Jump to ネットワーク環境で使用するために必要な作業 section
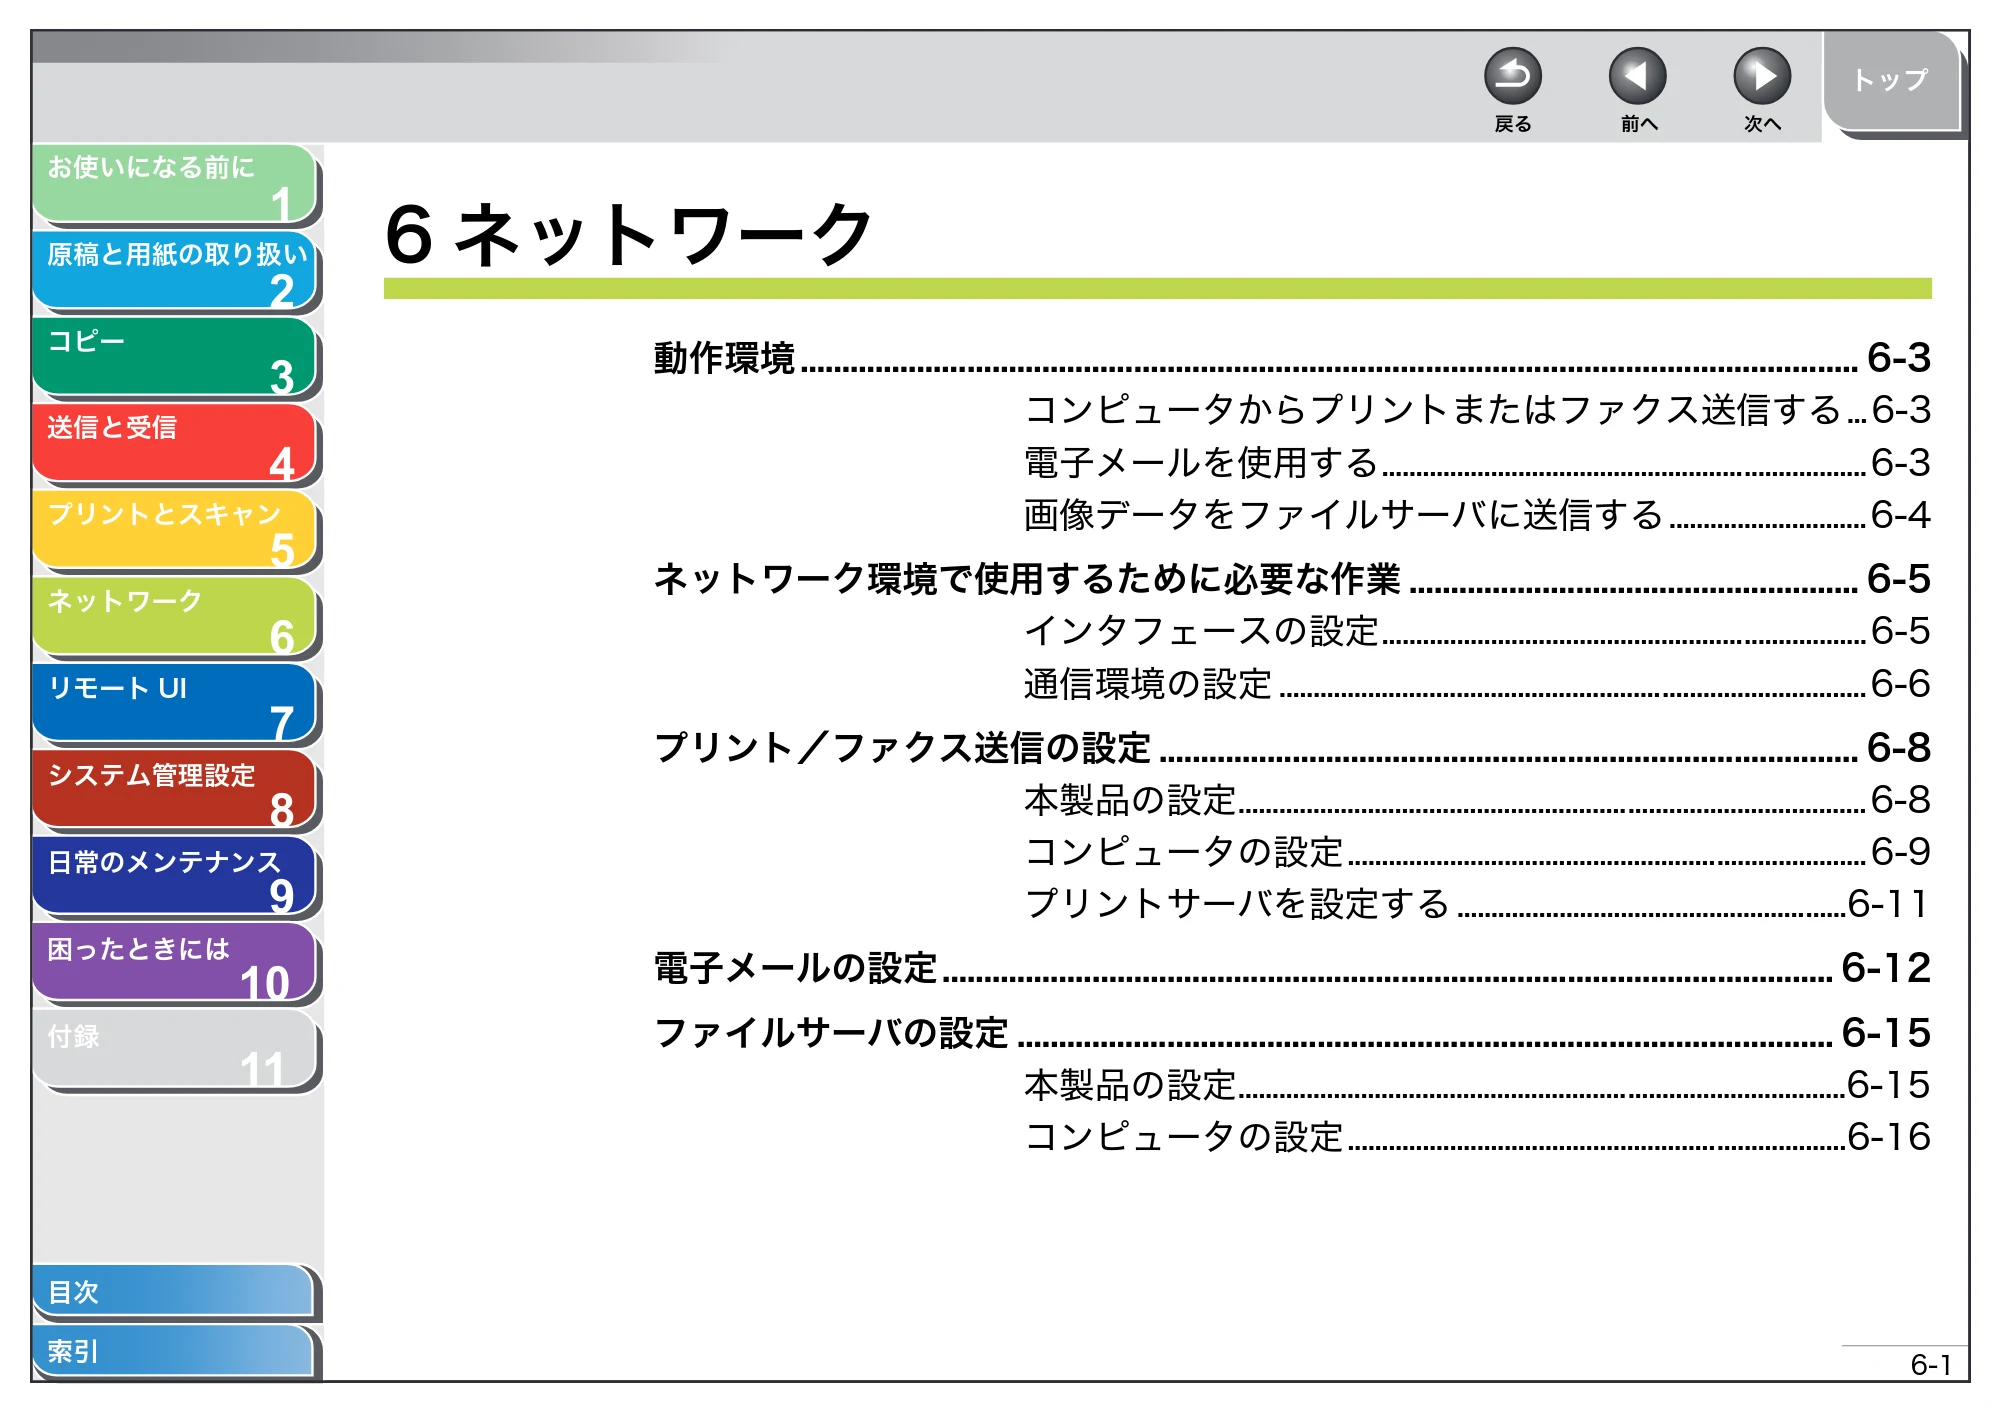The height and width of the screenshot is (1414, 2000). coord(1292,579)
